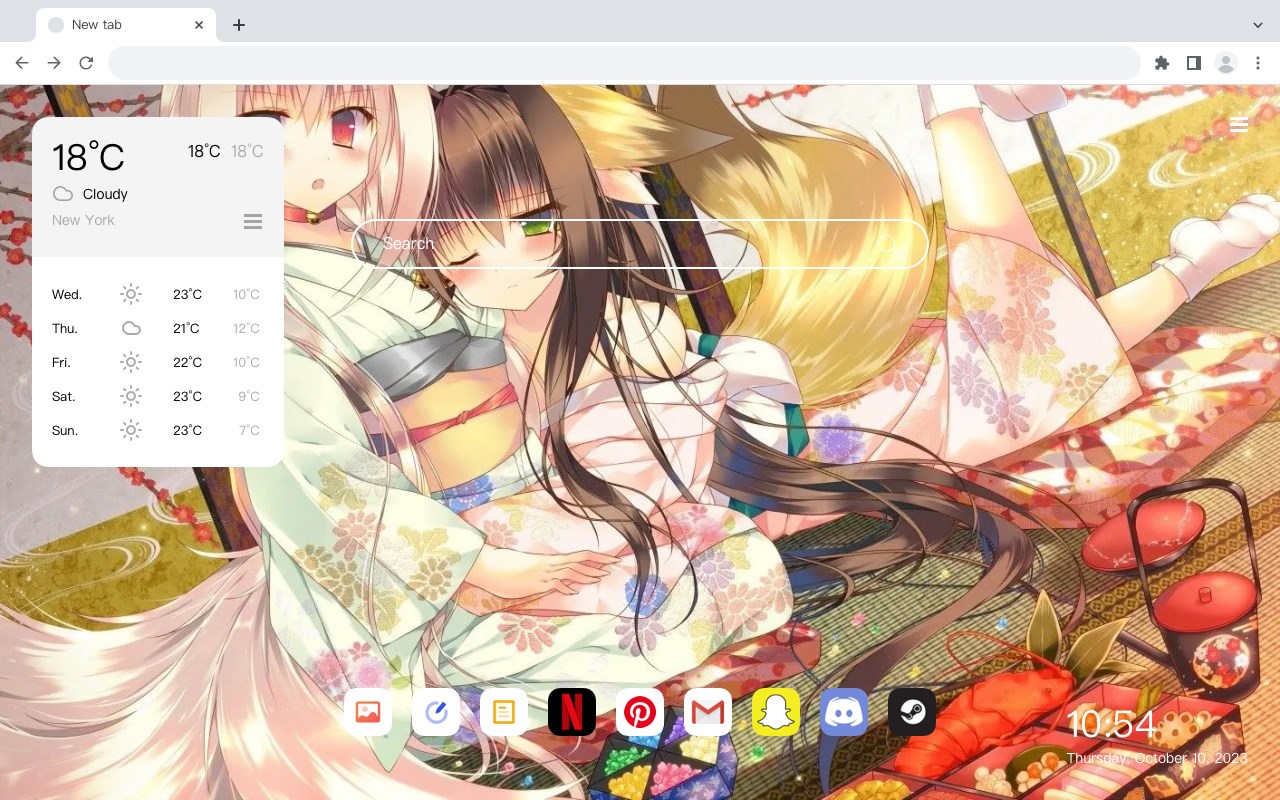The height and width of the screenshot is (800, 1280).
Task: Reload the current page
Action: (x=86, y=63)
